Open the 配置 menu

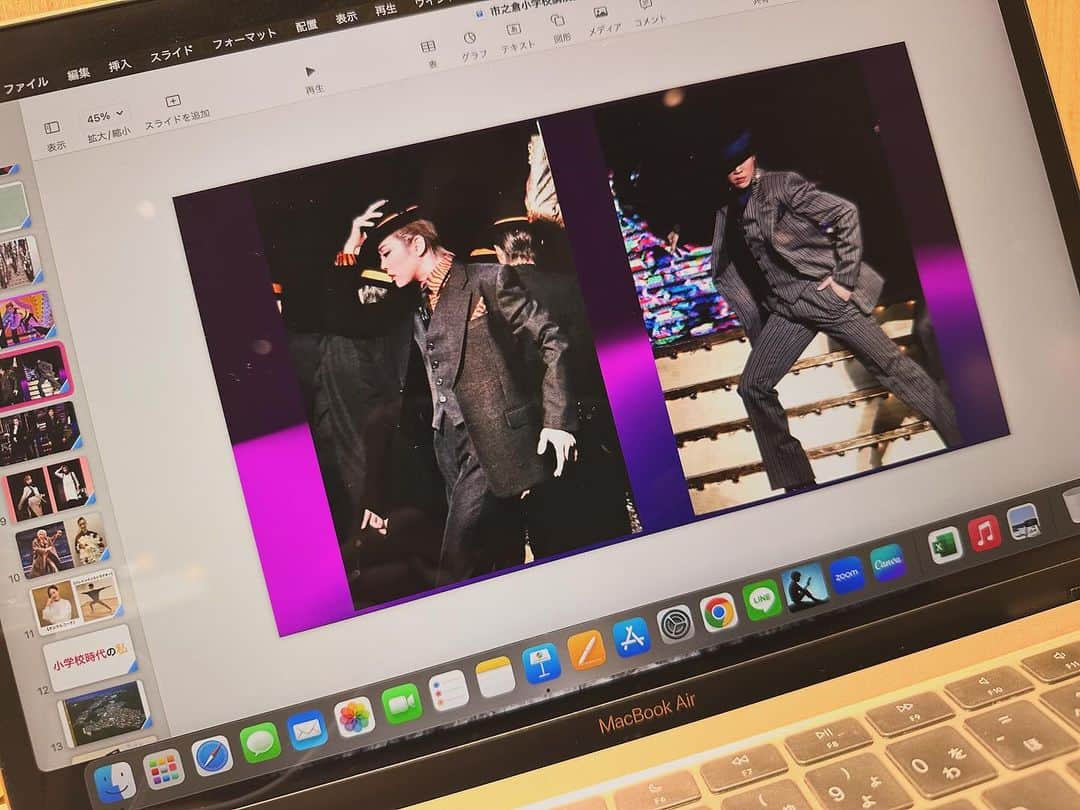(x=307, y=25)
